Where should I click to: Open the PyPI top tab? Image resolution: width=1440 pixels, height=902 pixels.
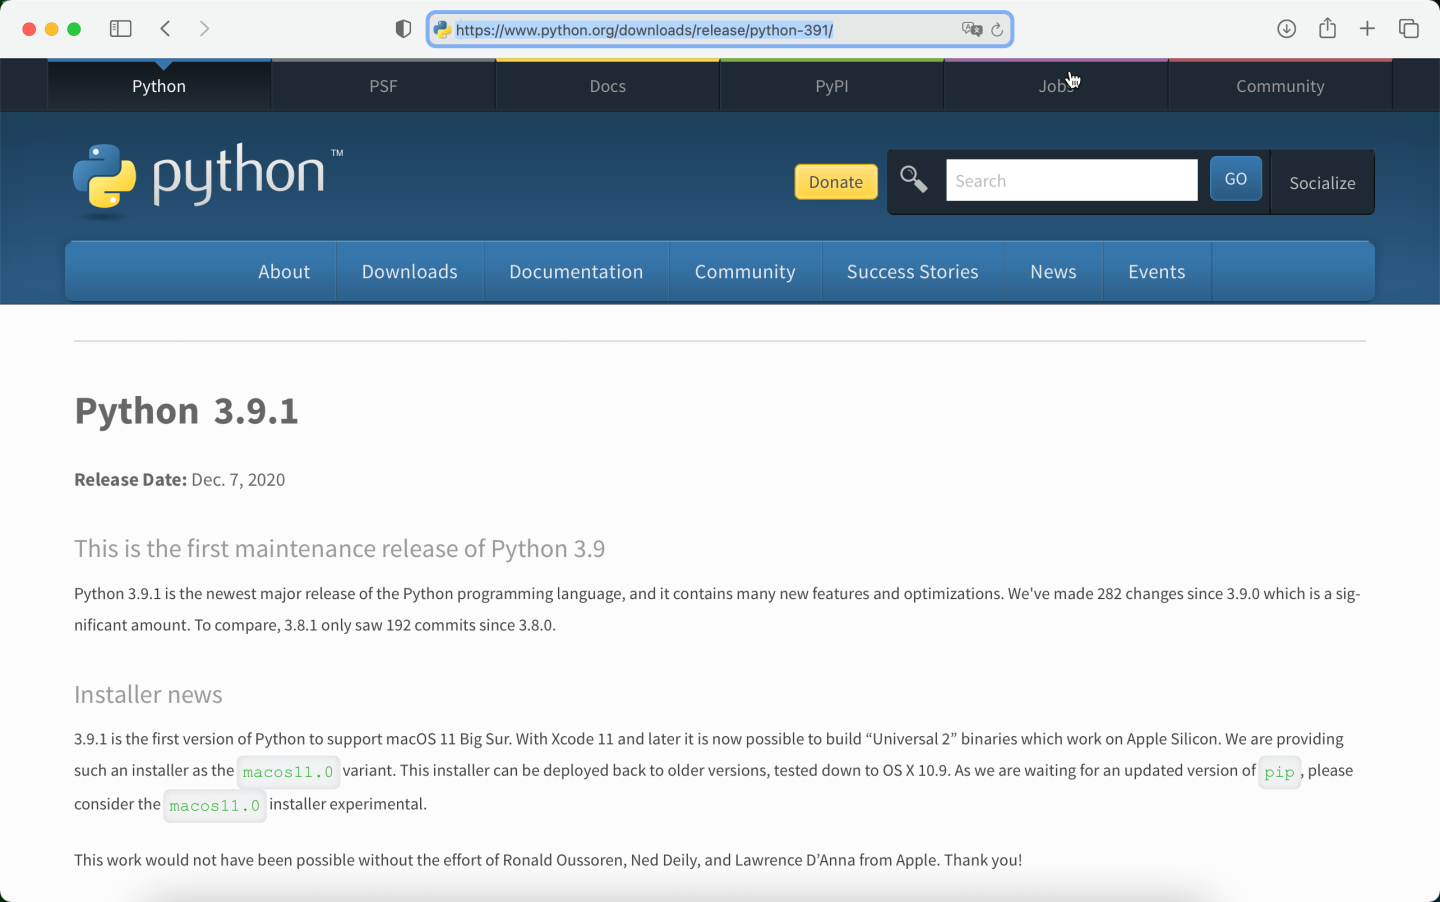click(x=832, y=86)
